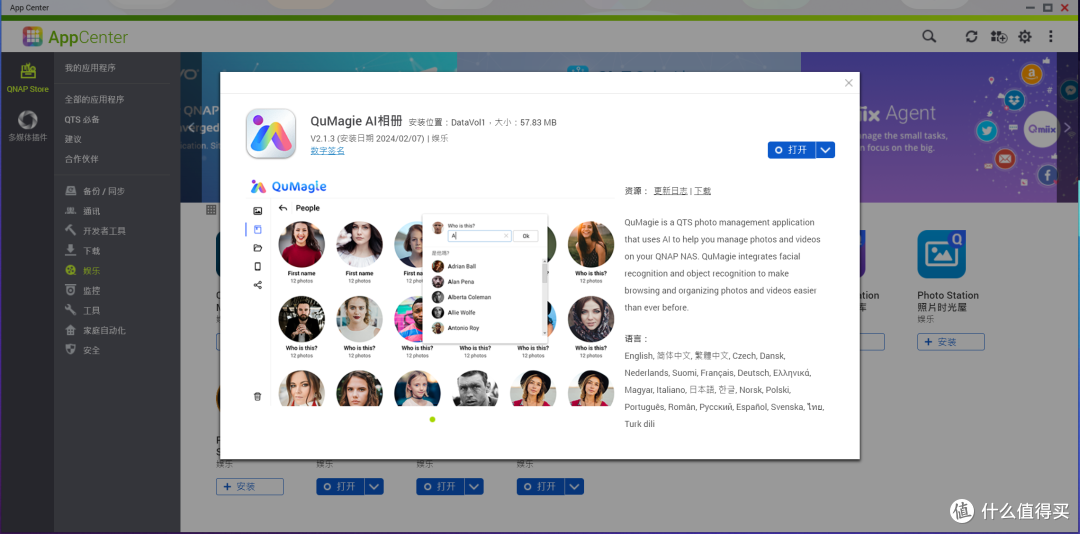The image size is (1080, 534).
Task: Click the QuMagie app icon in dialog
Action: pos(271,134)
